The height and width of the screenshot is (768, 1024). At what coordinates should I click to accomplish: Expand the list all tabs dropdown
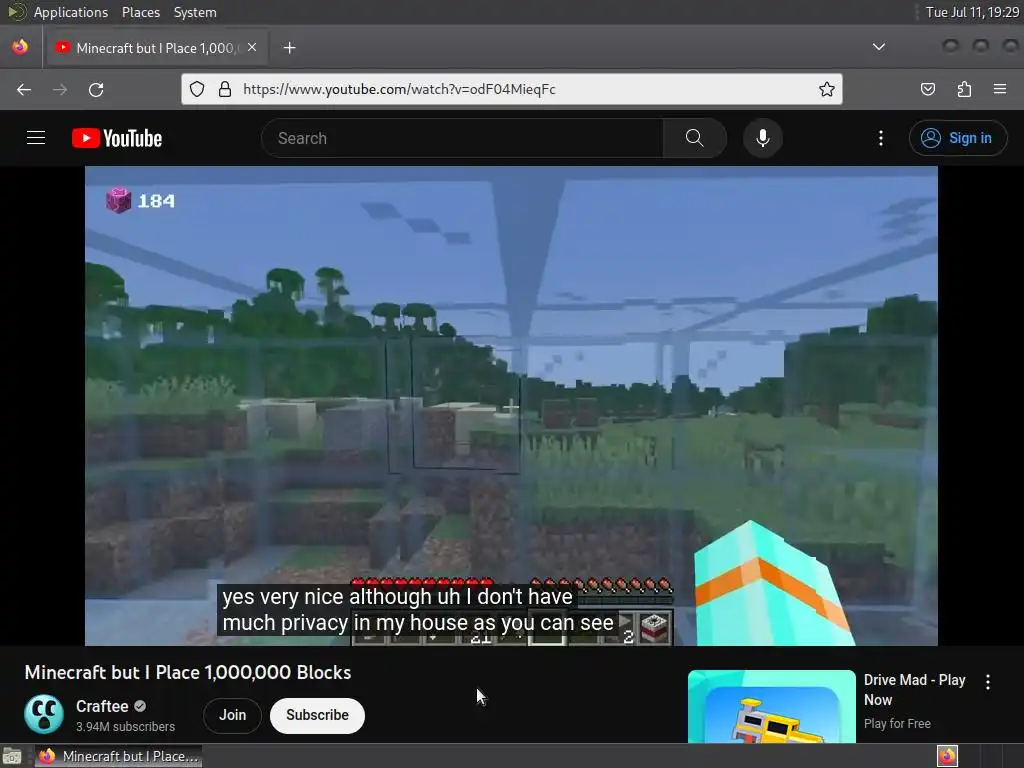[x=879, y=47]
